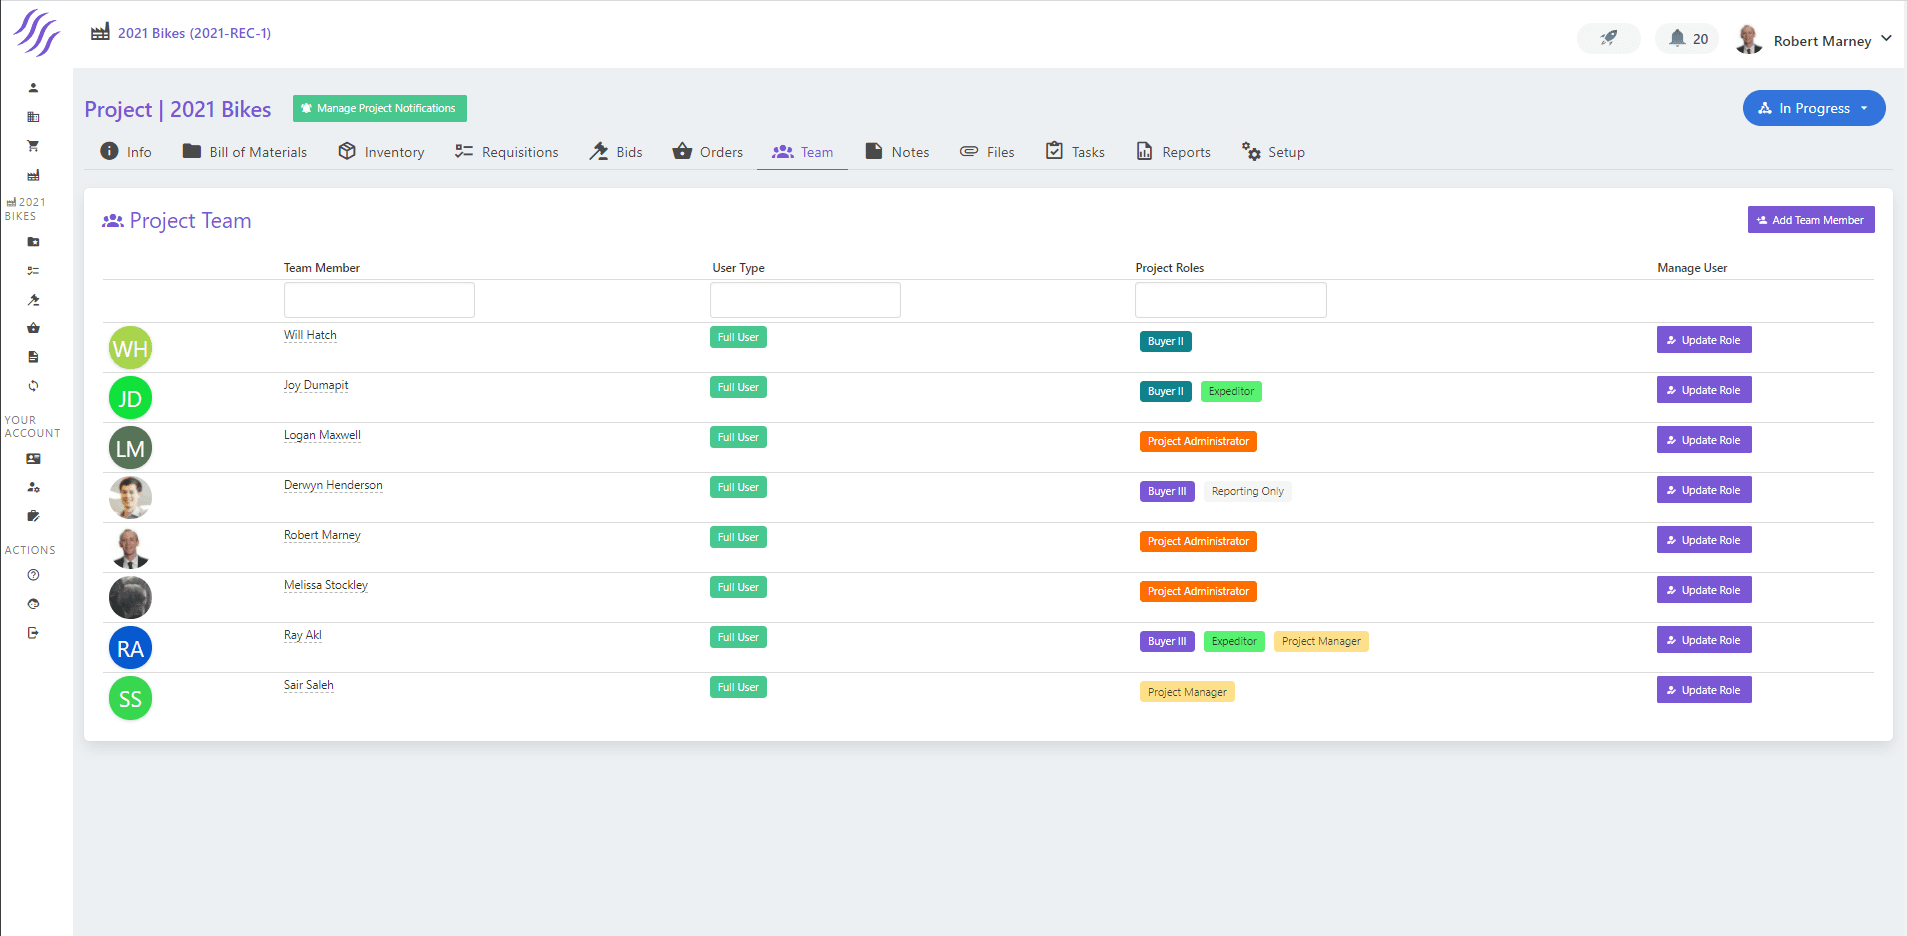Click Manage Project Notifications button
The width and height of the screenshot is (1907, 936).
point(379,108)
